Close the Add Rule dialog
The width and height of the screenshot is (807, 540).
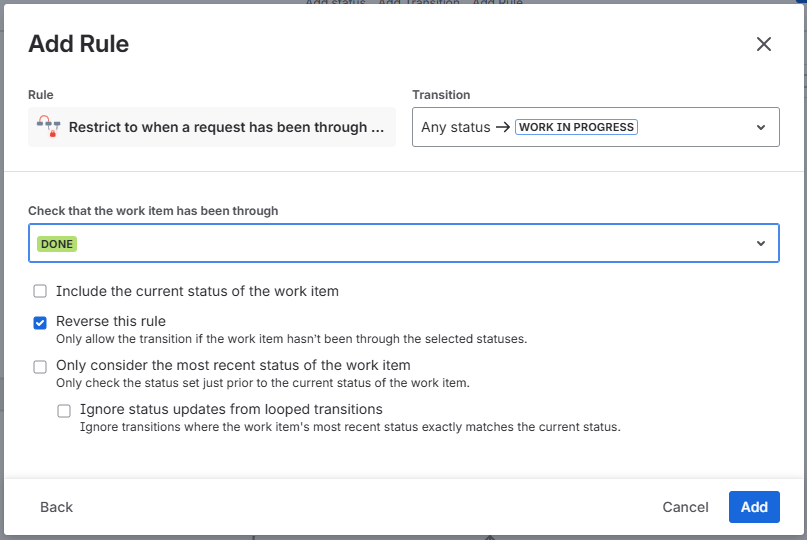point(764,44)
